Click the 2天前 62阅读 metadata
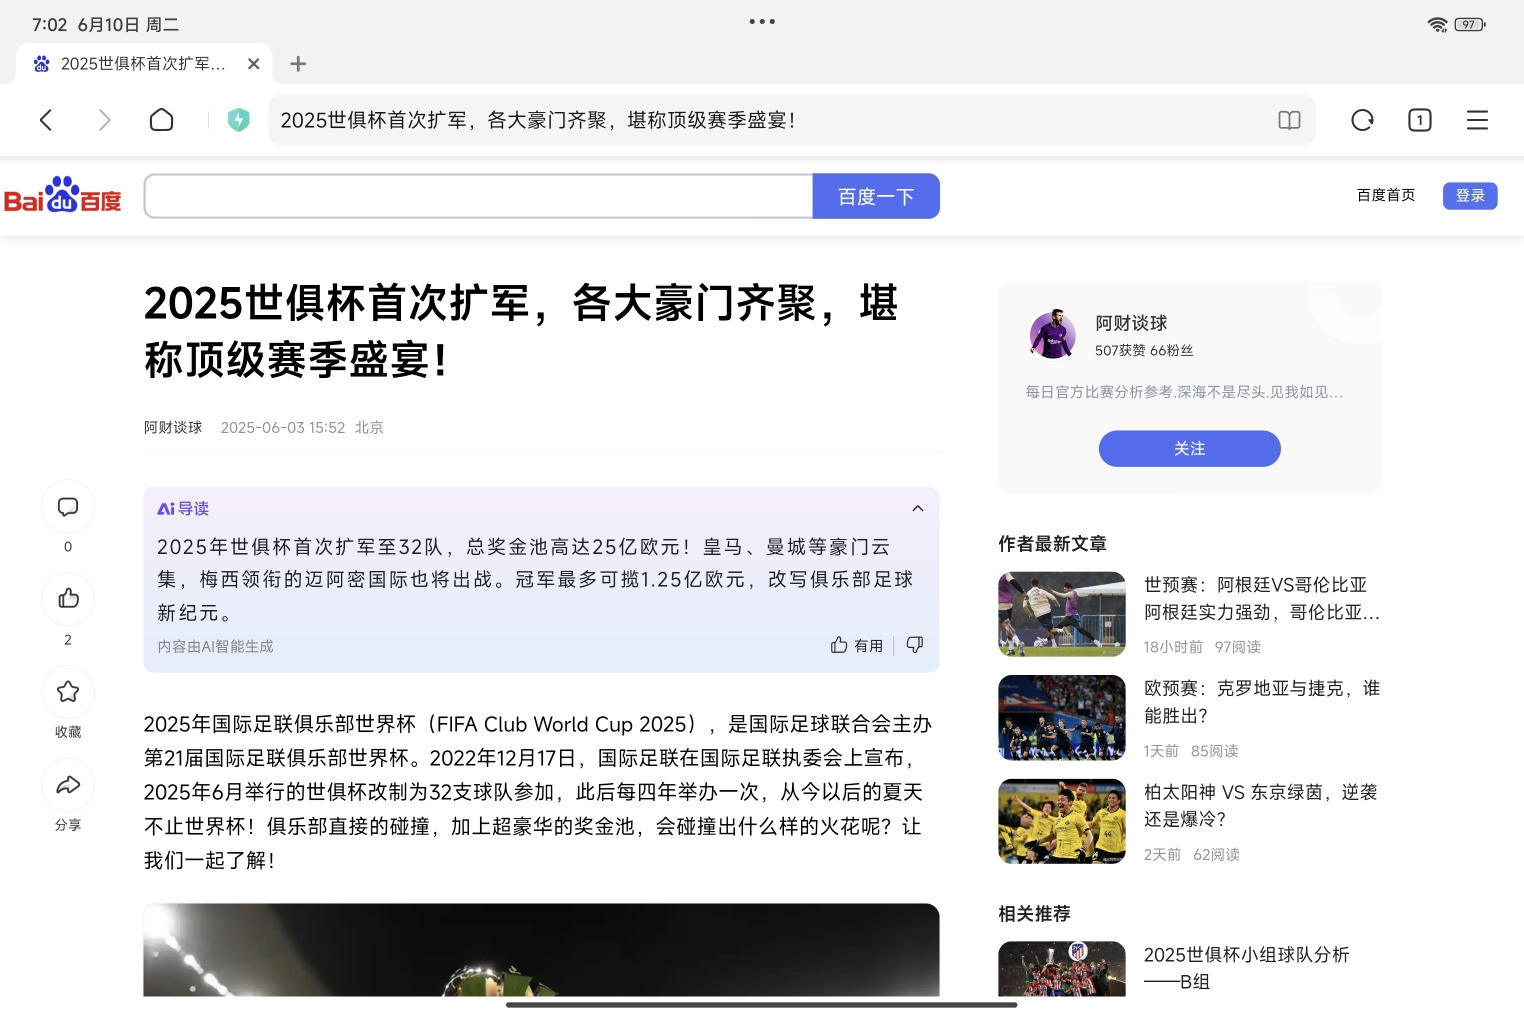1524x1016 pixels. (x=1192, y=855)
